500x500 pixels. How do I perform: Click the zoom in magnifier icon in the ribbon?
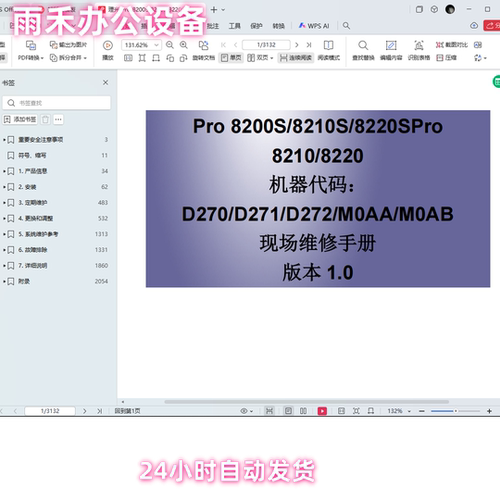pyautogui.click(x=183, y=45)
